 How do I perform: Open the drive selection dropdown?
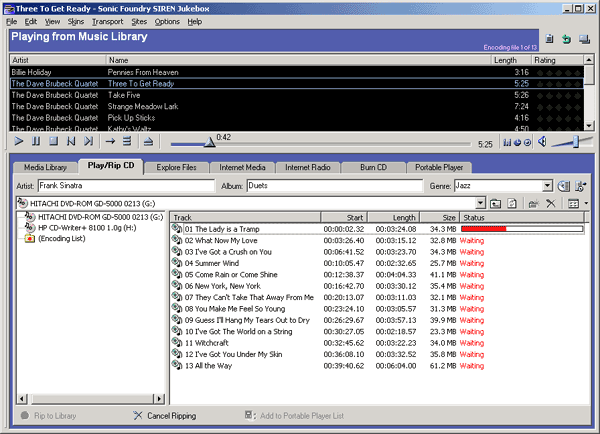coord(480,204)
